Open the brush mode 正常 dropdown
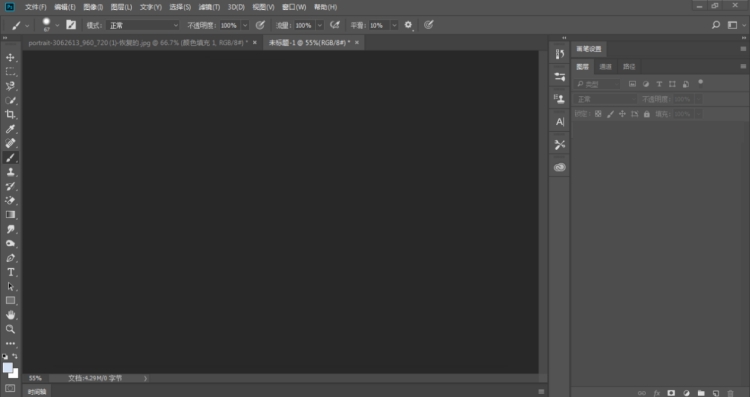The width and height of the screenshot is (750, 397). [143, 25]
